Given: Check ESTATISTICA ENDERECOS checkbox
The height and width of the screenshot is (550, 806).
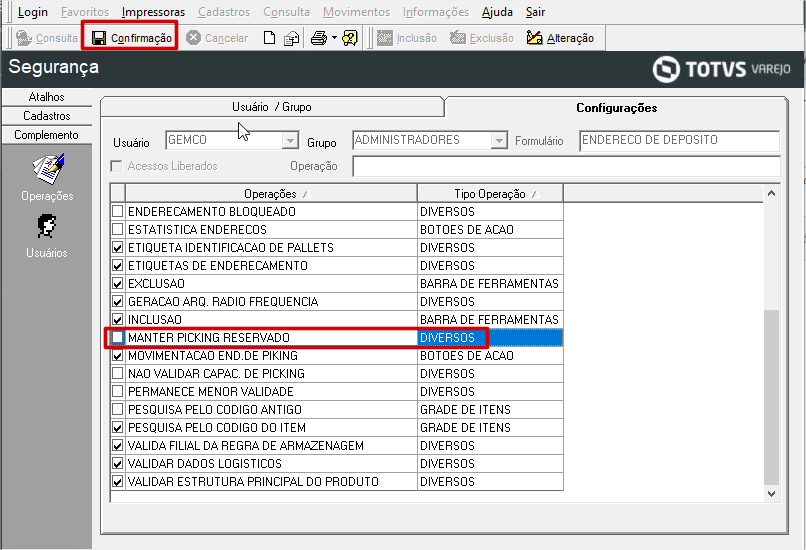Looking at the screenshot, I should pyautogui.click(x=118, y=229).
